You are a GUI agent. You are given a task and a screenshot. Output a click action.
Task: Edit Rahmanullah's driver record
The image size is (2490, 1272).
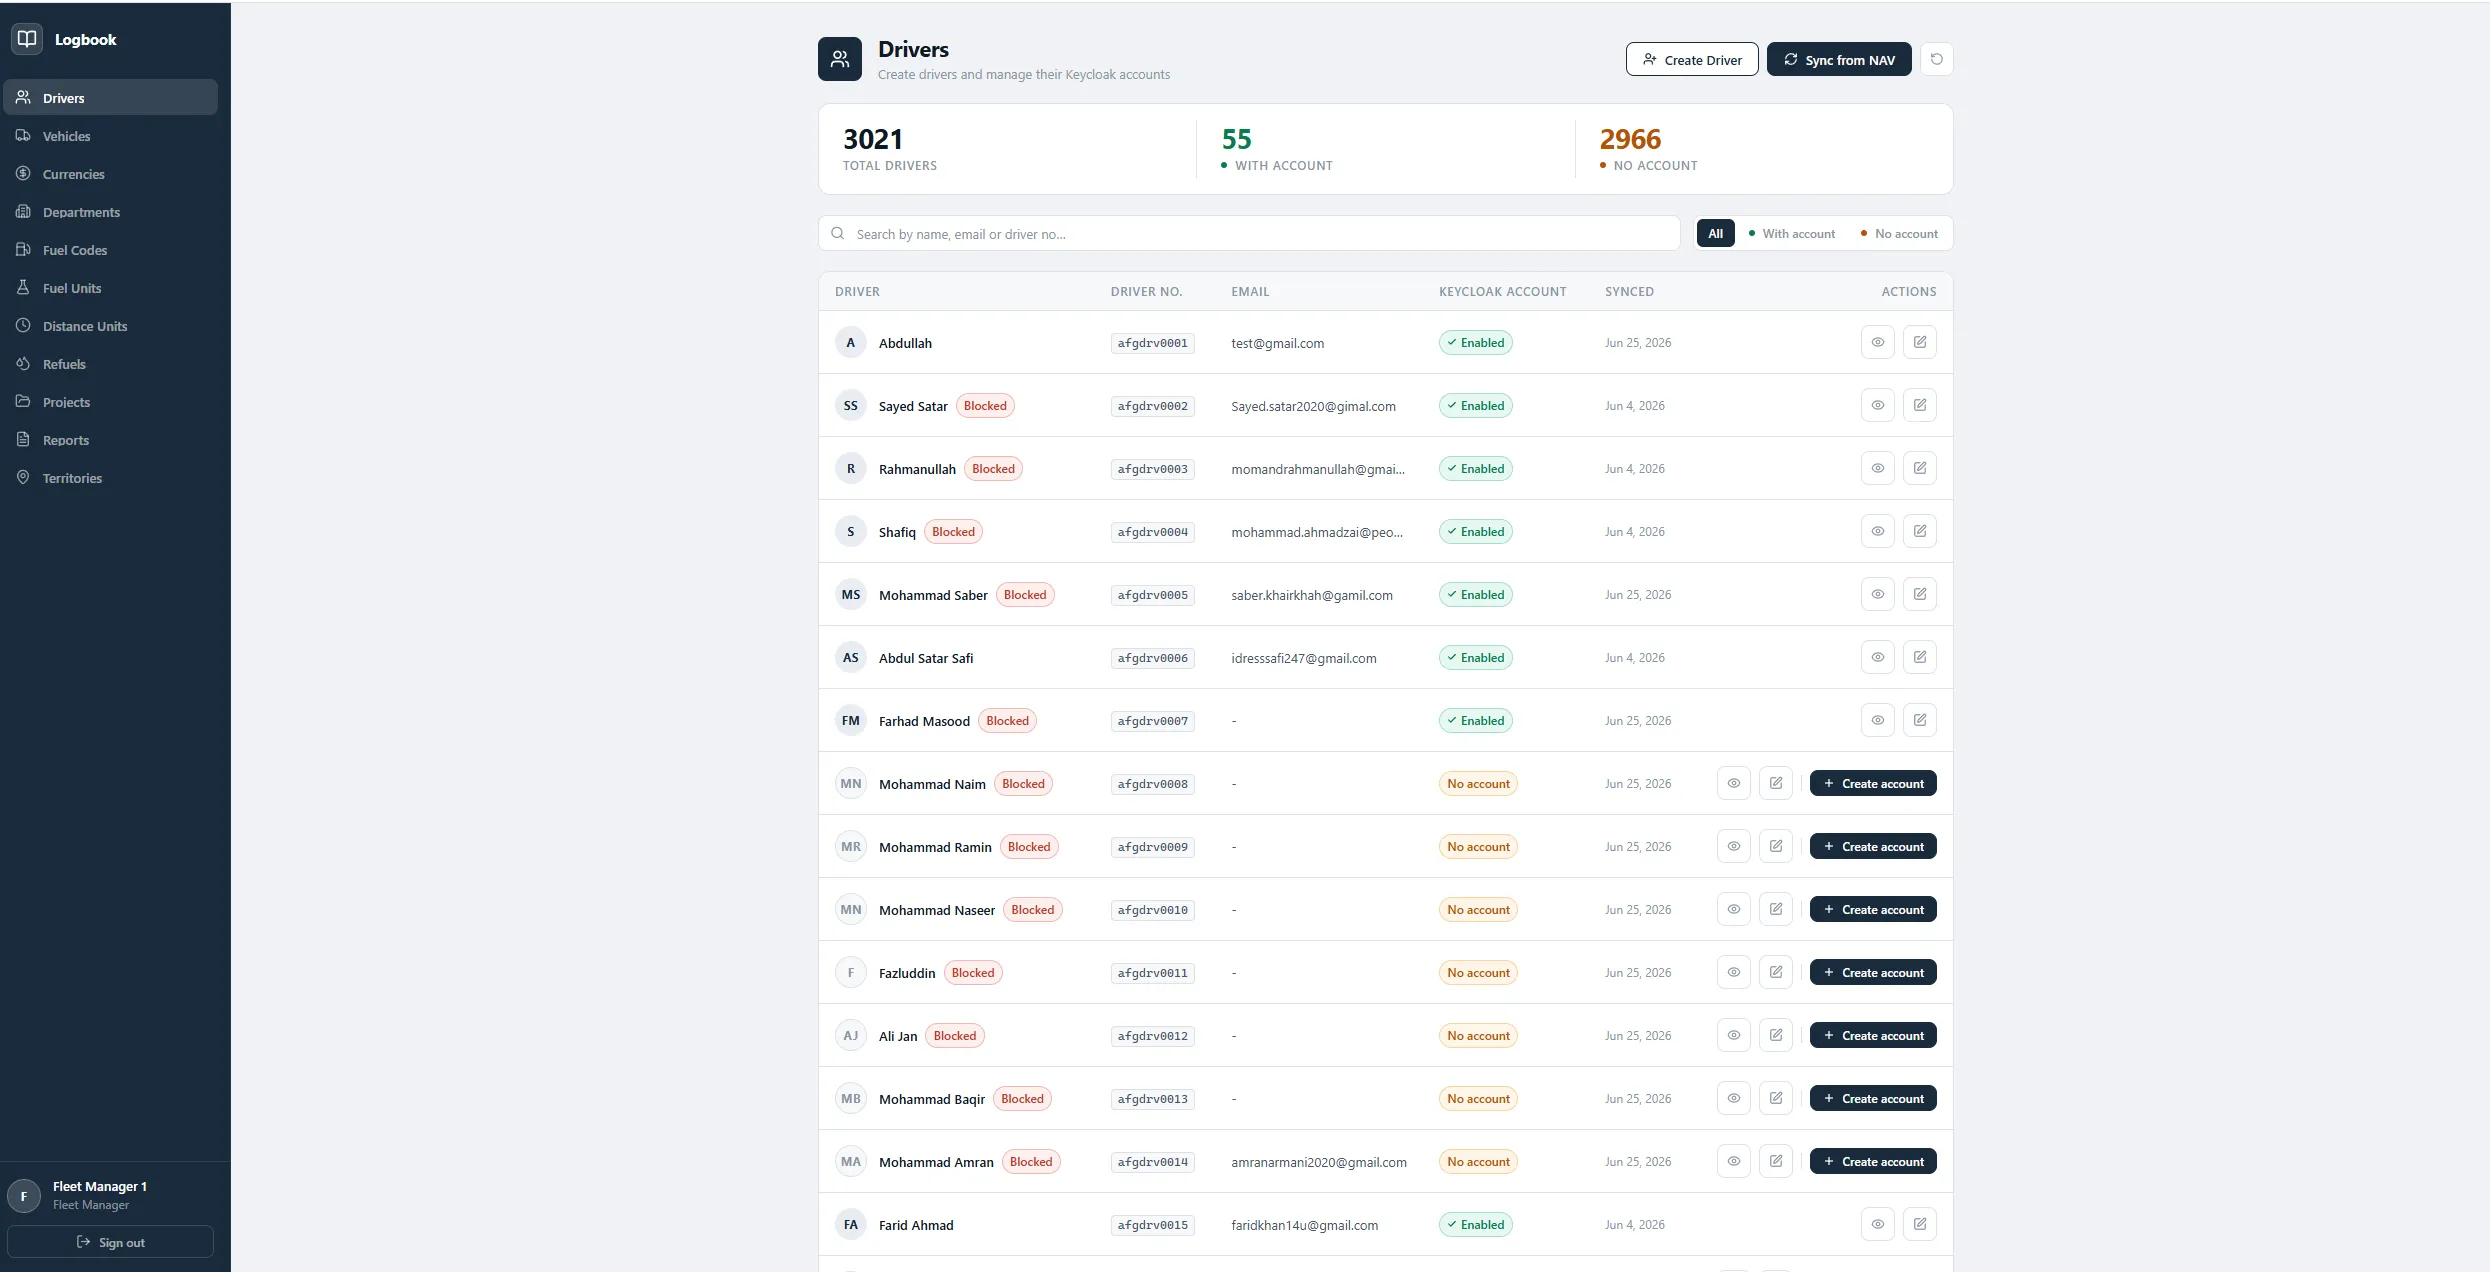tap(1919, 468)
